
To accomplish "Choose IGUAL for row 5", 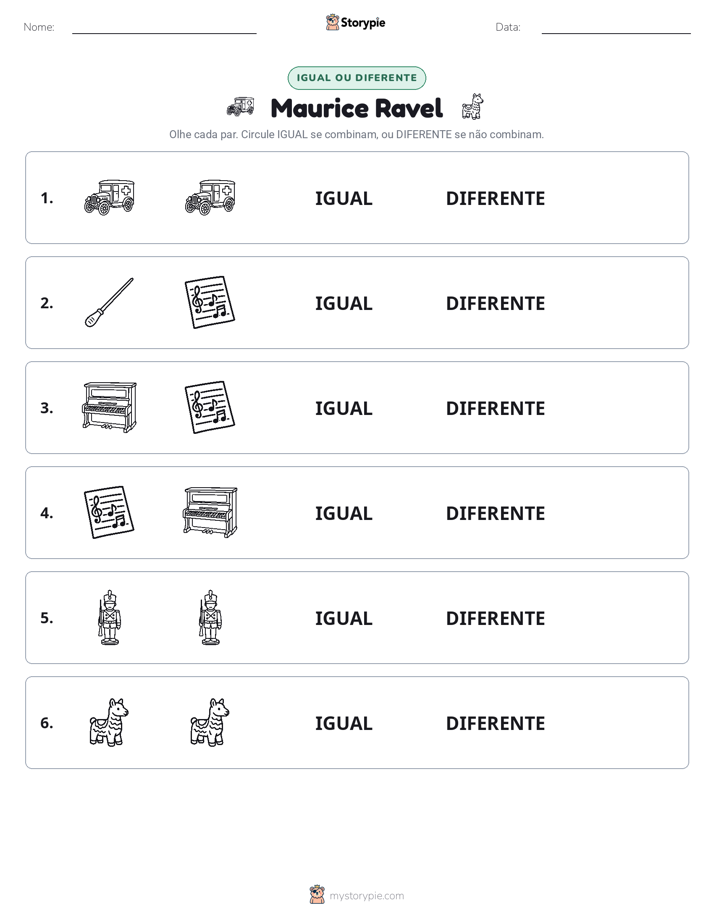I will [343, 618].
